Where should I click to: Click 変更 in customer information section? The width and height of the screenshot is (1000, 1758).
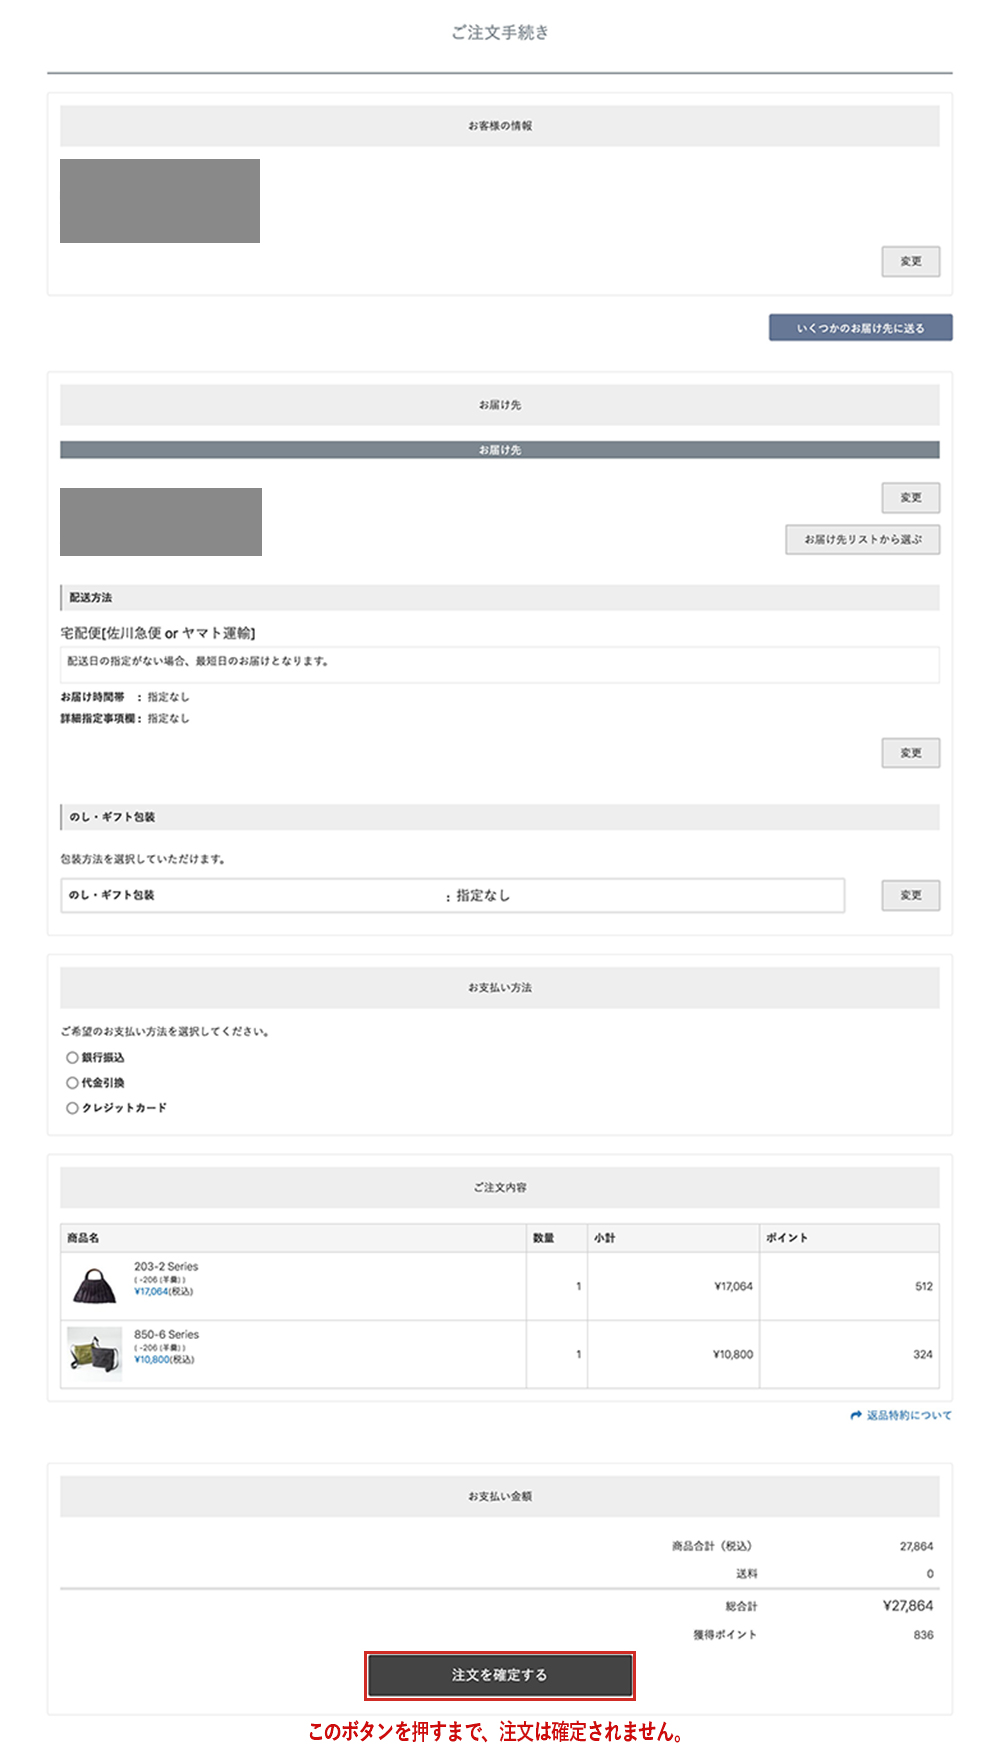[910, 261]
